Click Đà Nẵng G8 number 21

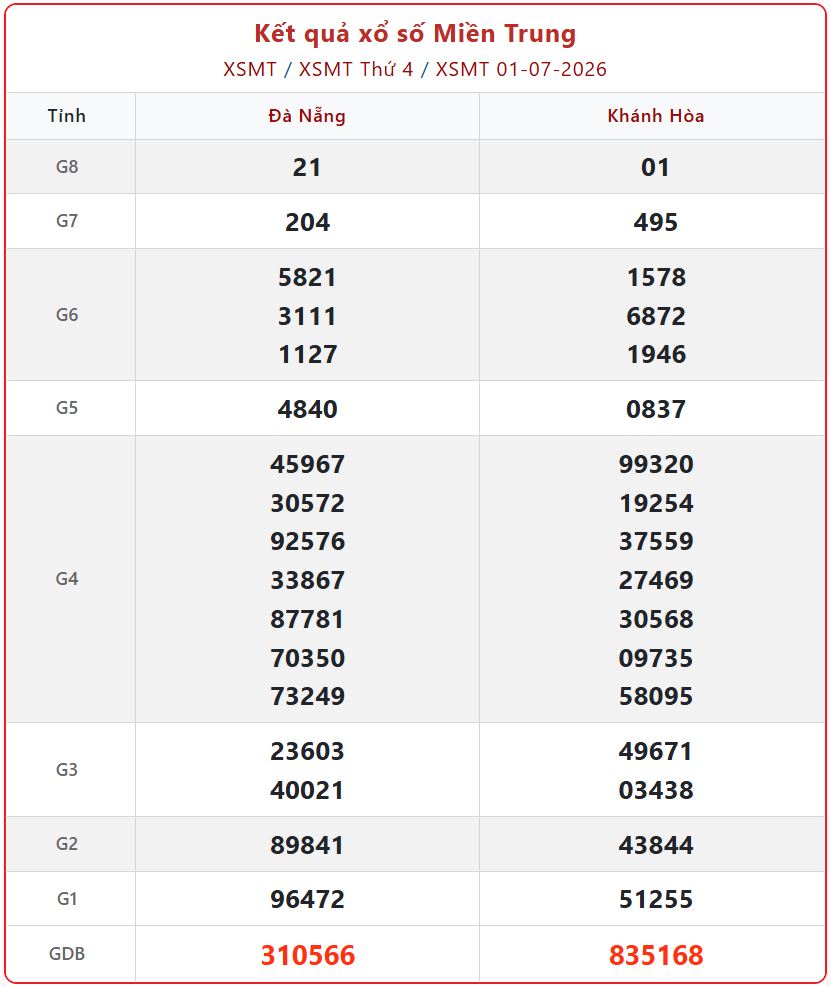pyautogui.click(x=307, y=167)
